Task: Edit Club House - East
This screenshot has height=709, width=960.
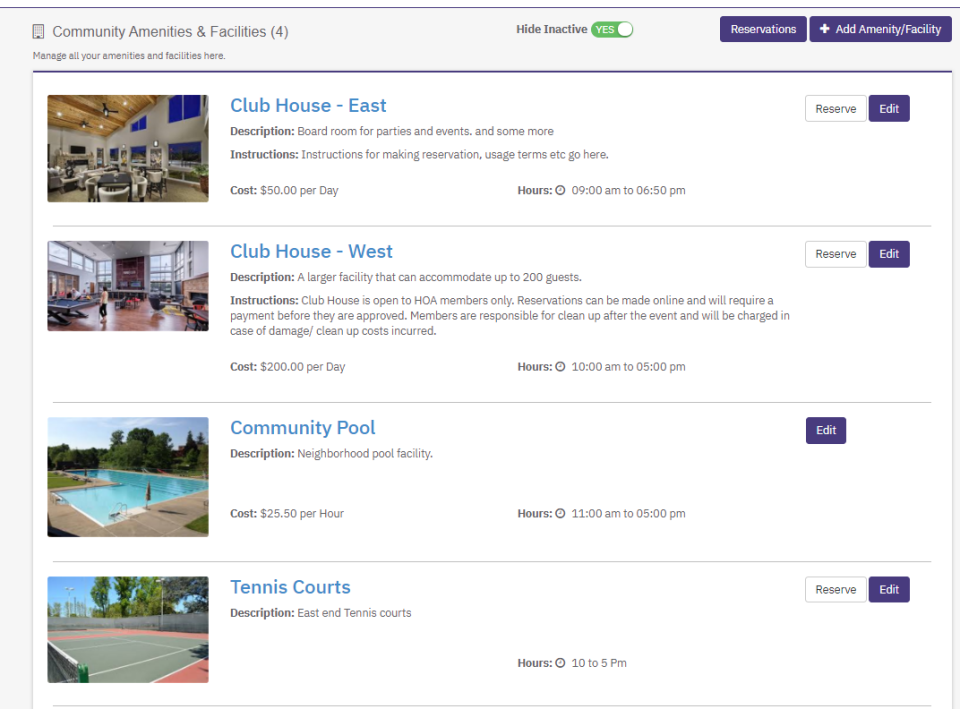Action: pos(888,108)
